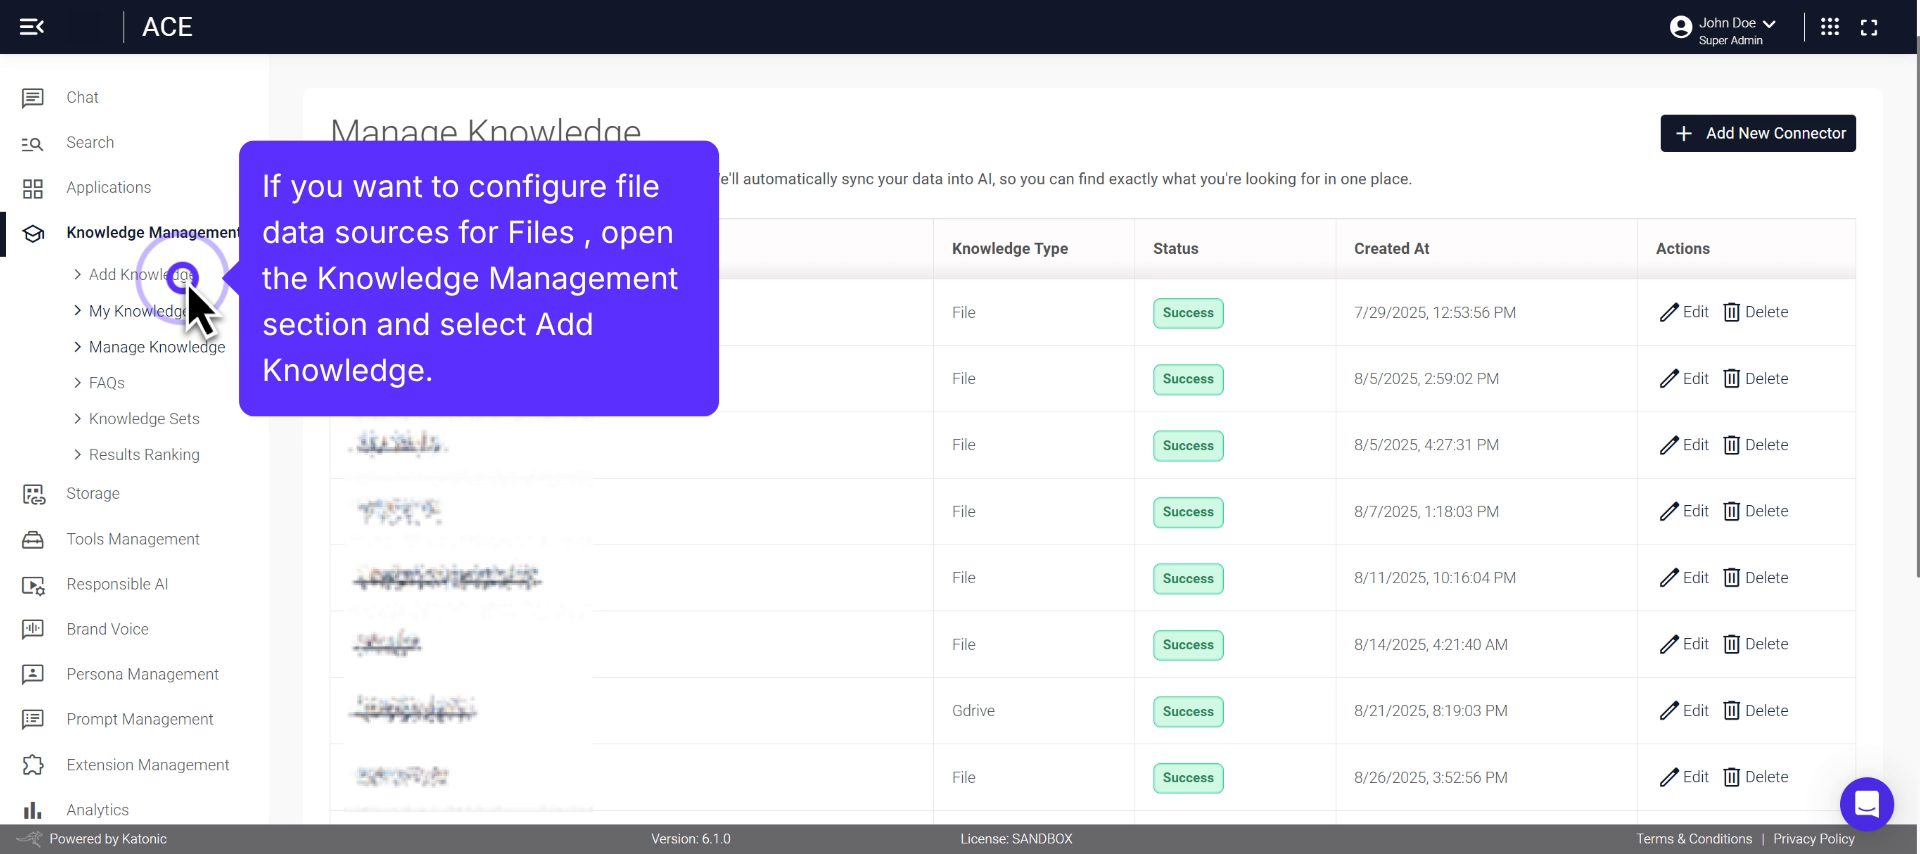
Task: Edit the entry created 7/29/2025
Action: (x=1684, y=312)
